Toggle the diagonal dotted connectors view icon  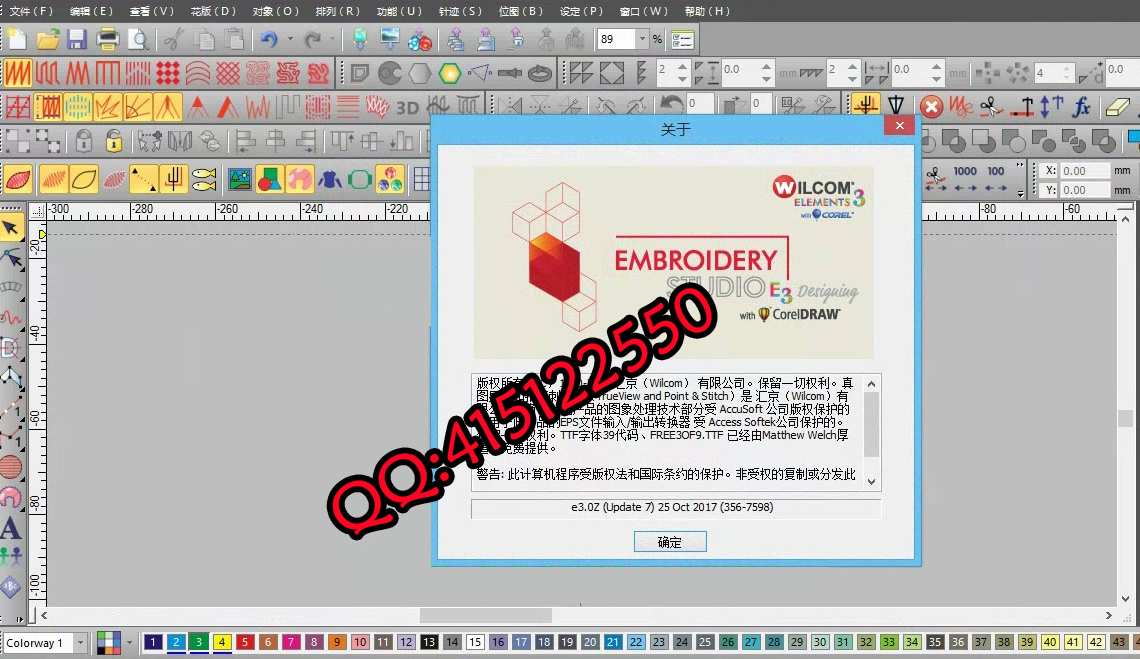tap(143, 179)
